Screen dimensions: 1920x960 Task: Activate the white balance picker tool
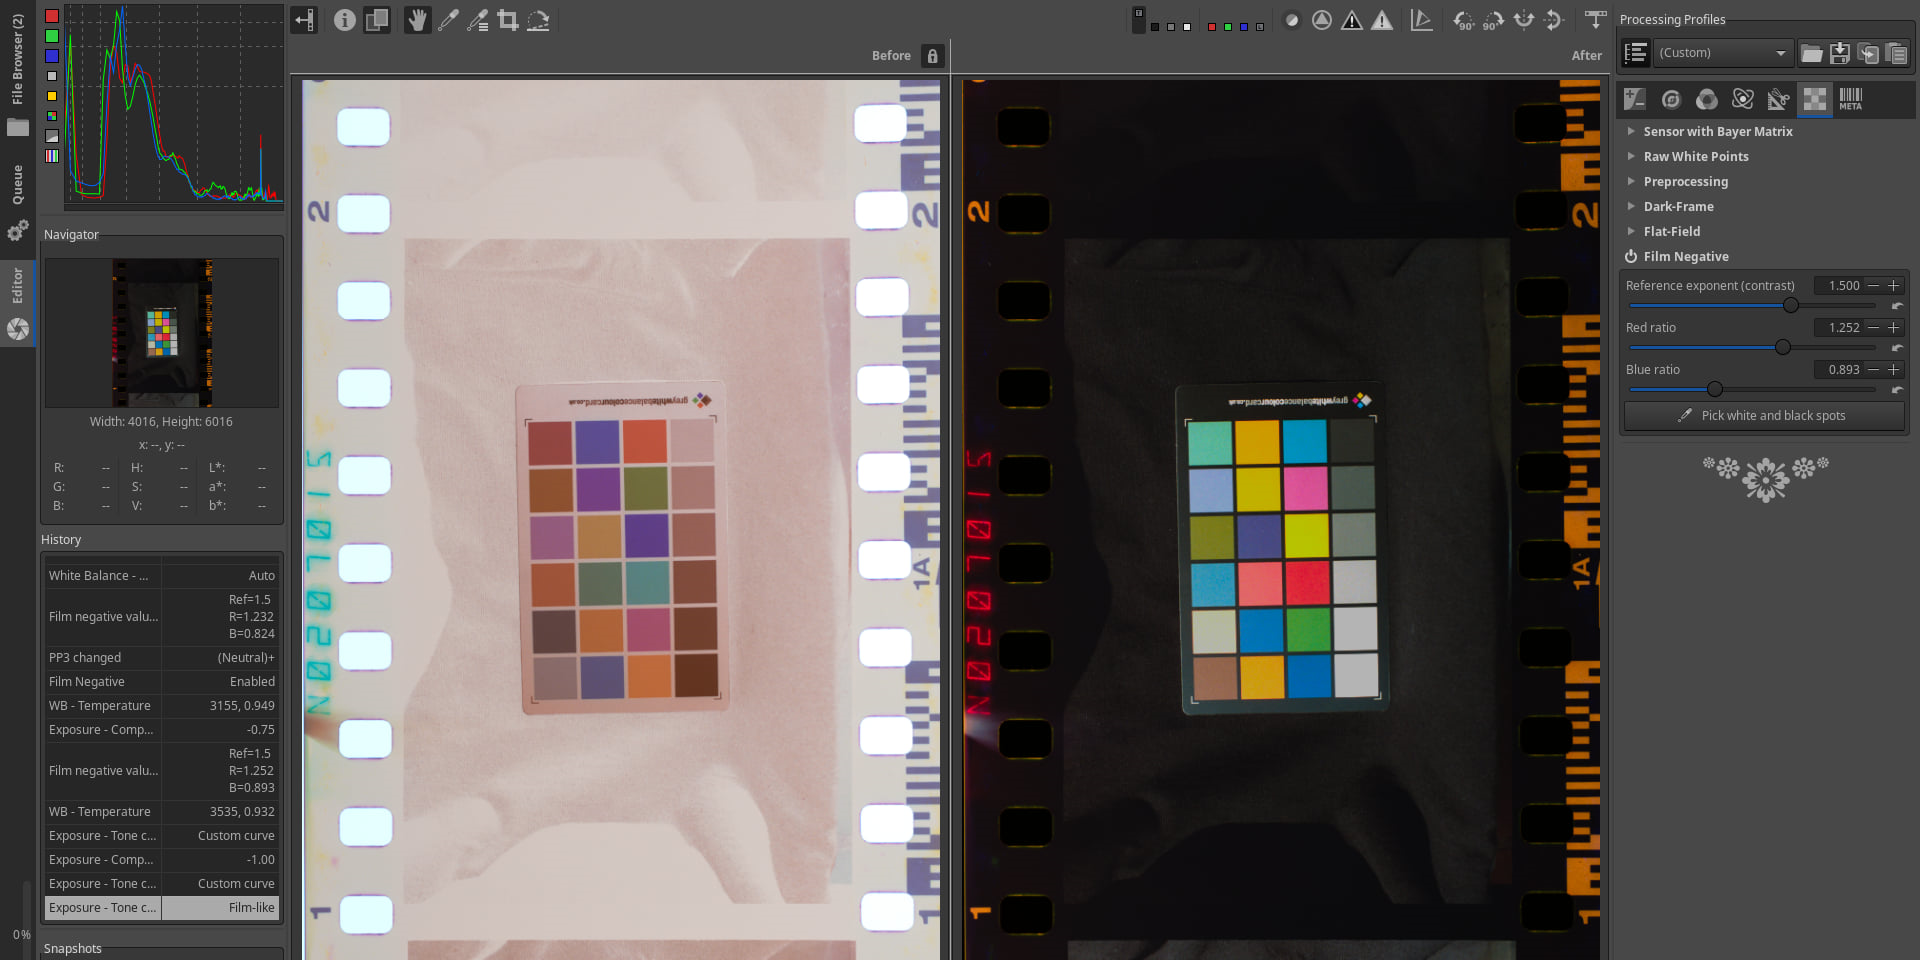[x=448, y=20]
